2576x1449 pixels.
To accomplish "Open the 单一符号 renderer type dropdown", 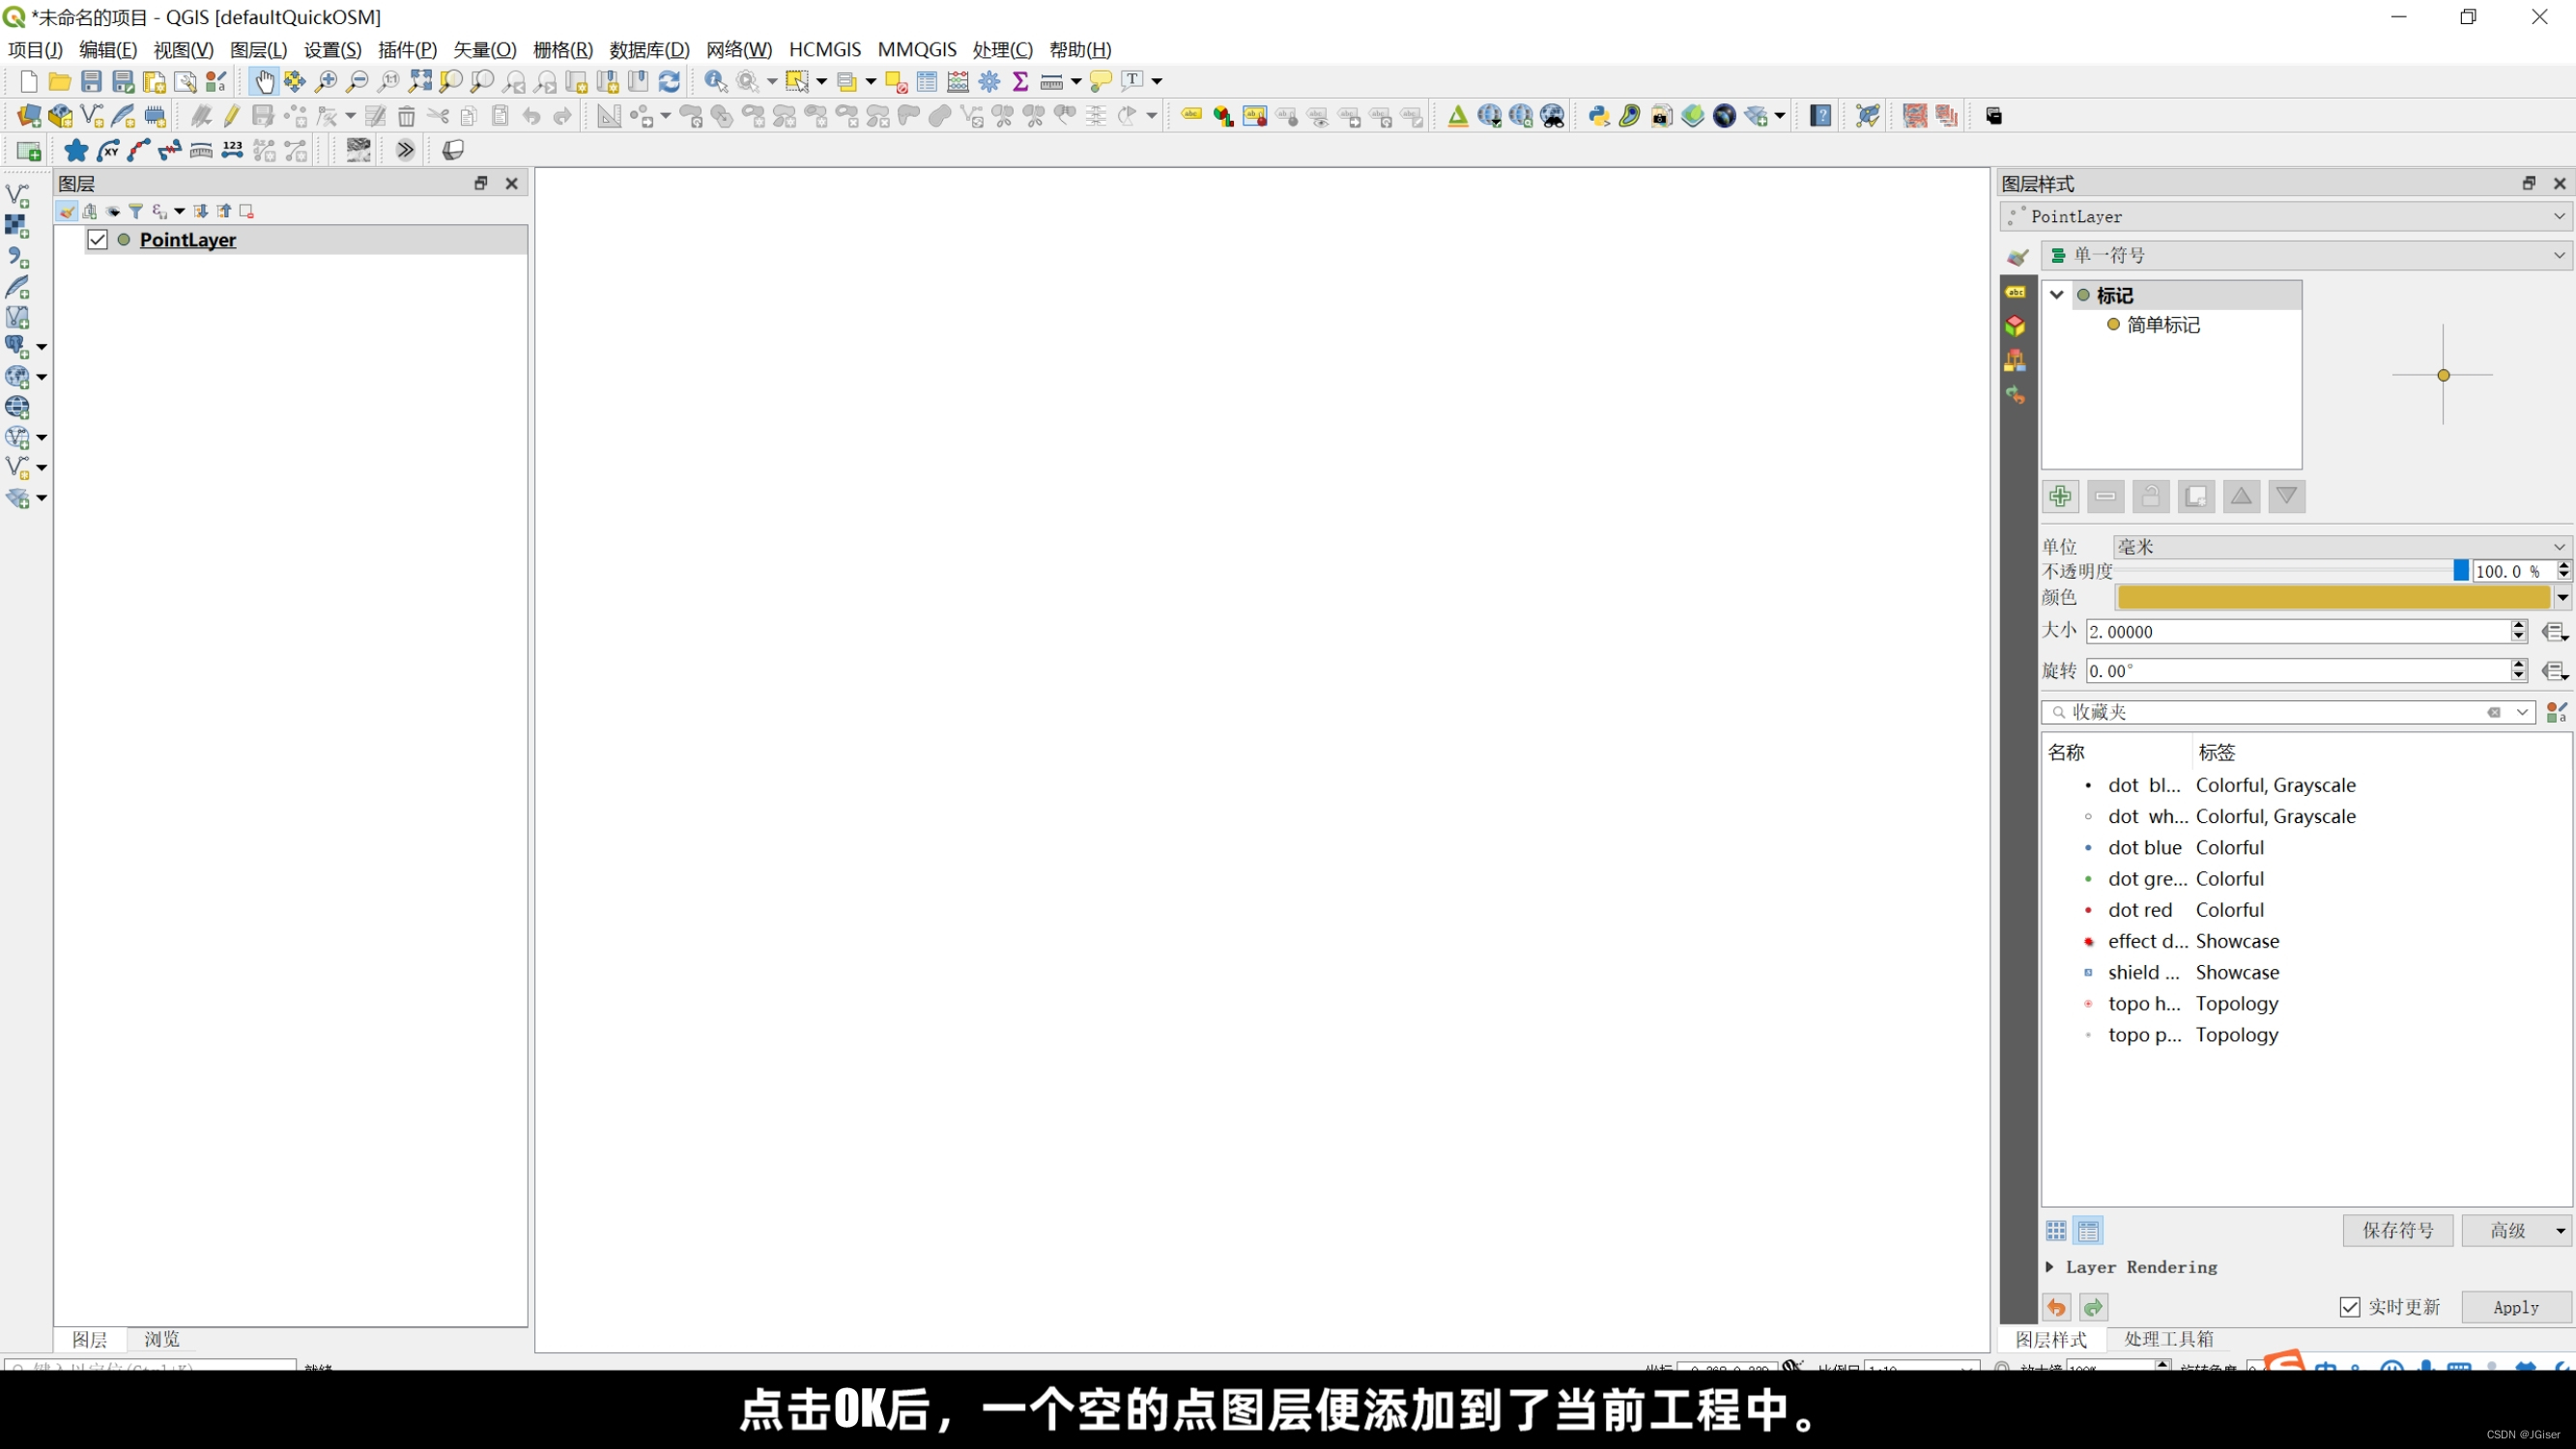I will tap(2307, 256).
